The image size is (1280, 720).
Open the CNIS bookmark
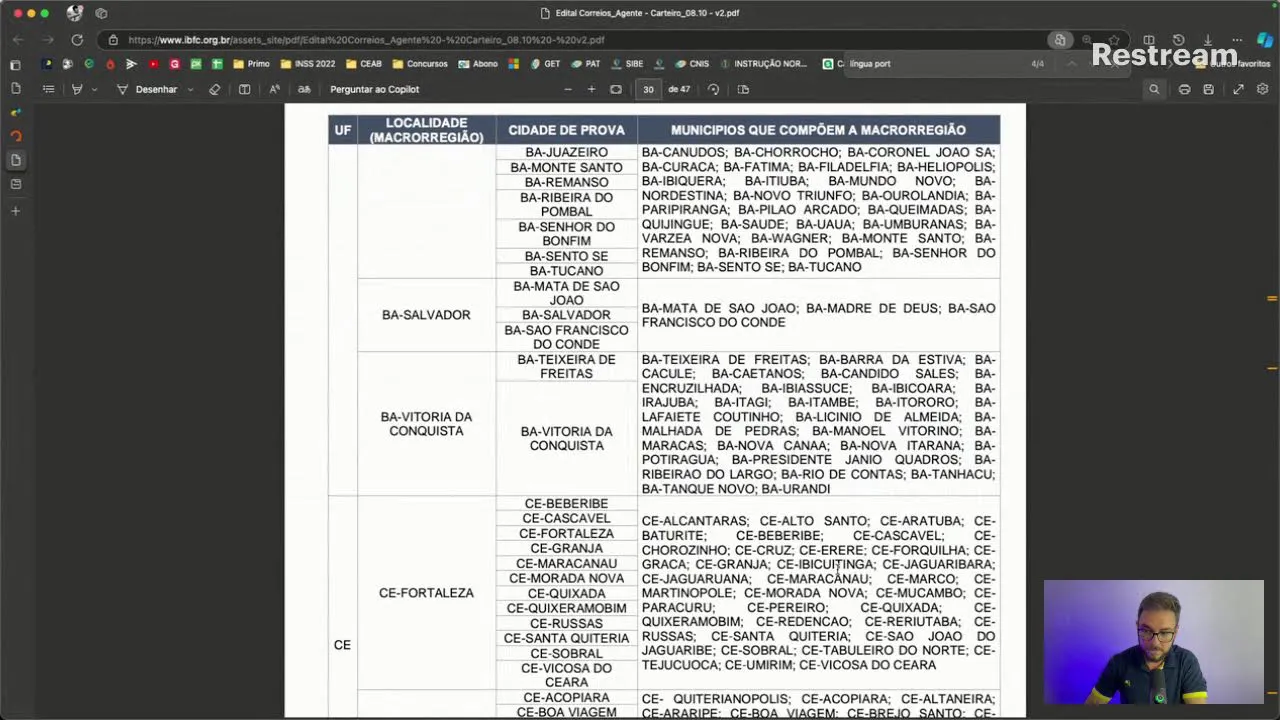[x=692, y=64]
